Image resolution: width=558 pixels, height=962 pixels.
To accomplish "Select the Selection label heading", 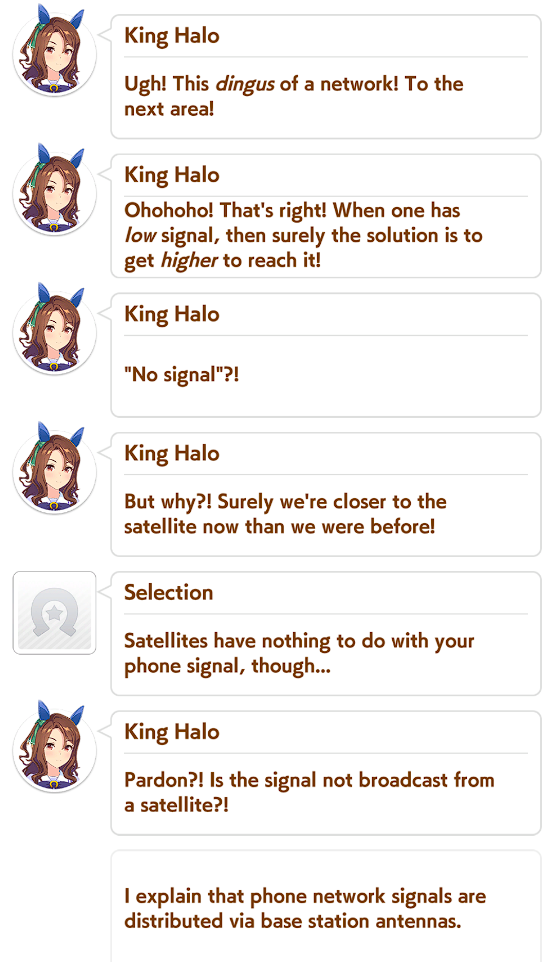I will click(x=169, y=592).
